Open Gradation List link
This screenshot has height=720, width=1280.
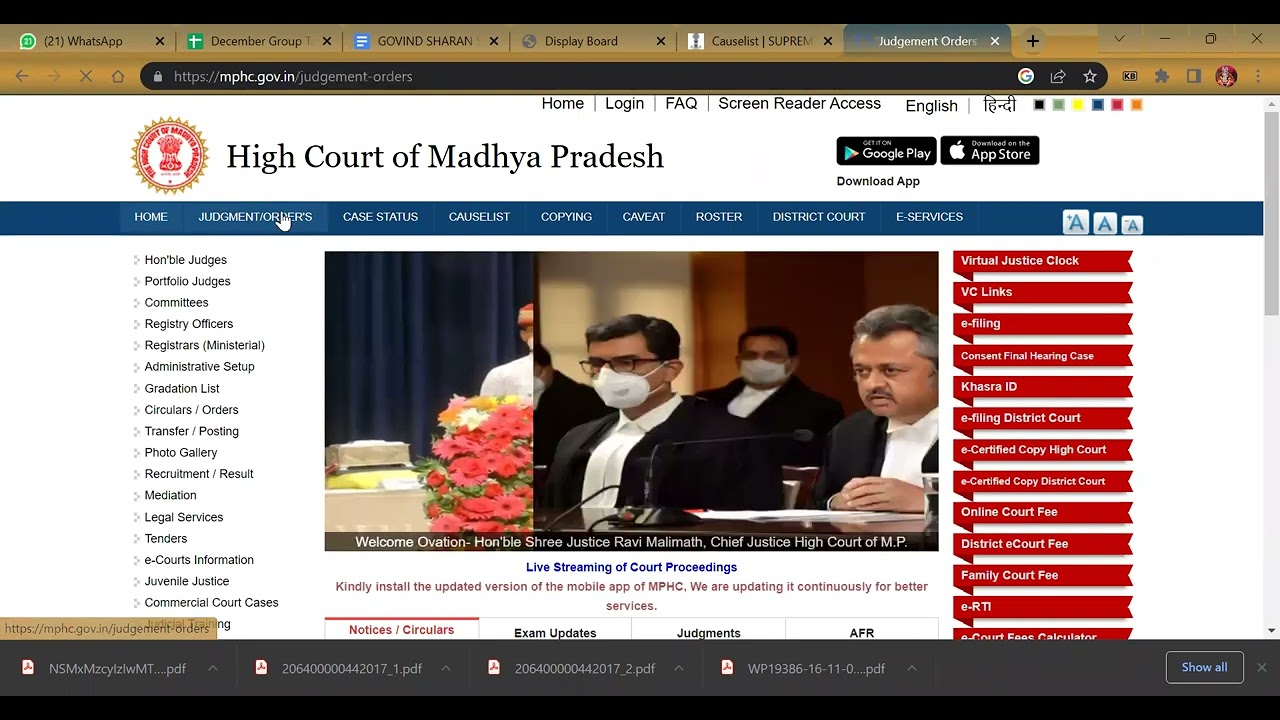181,388
